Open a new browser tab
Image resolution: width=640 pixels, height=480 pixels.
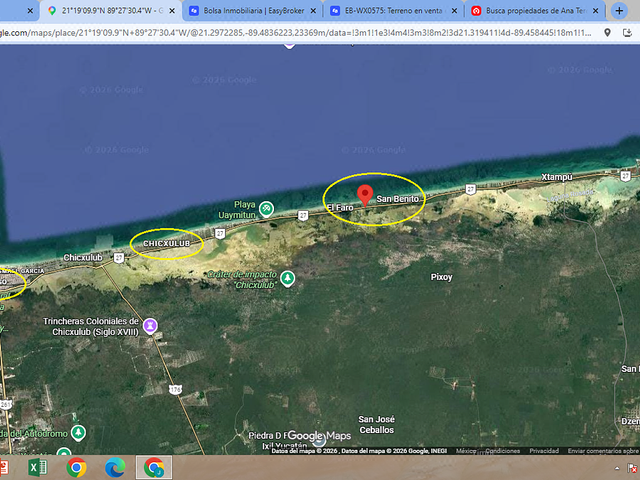pyautogui.click(x=619, y=11)
